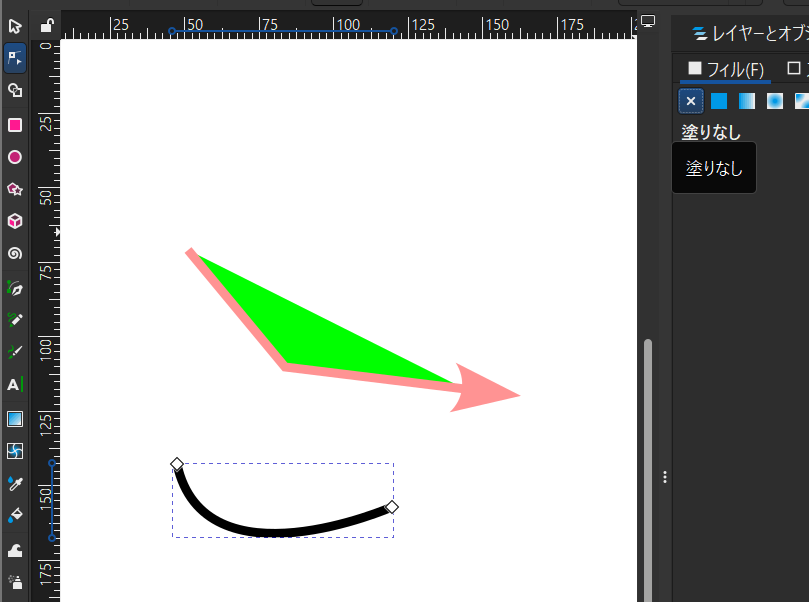Pick the Ellipse circle tool

(x=15, y=157)
